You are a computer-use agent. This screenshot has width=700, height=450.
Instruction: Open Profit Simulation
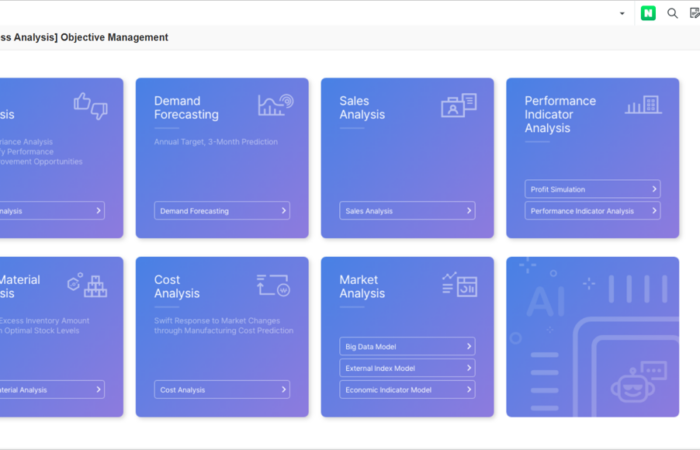pyautogui.click(x=592, y=189)
